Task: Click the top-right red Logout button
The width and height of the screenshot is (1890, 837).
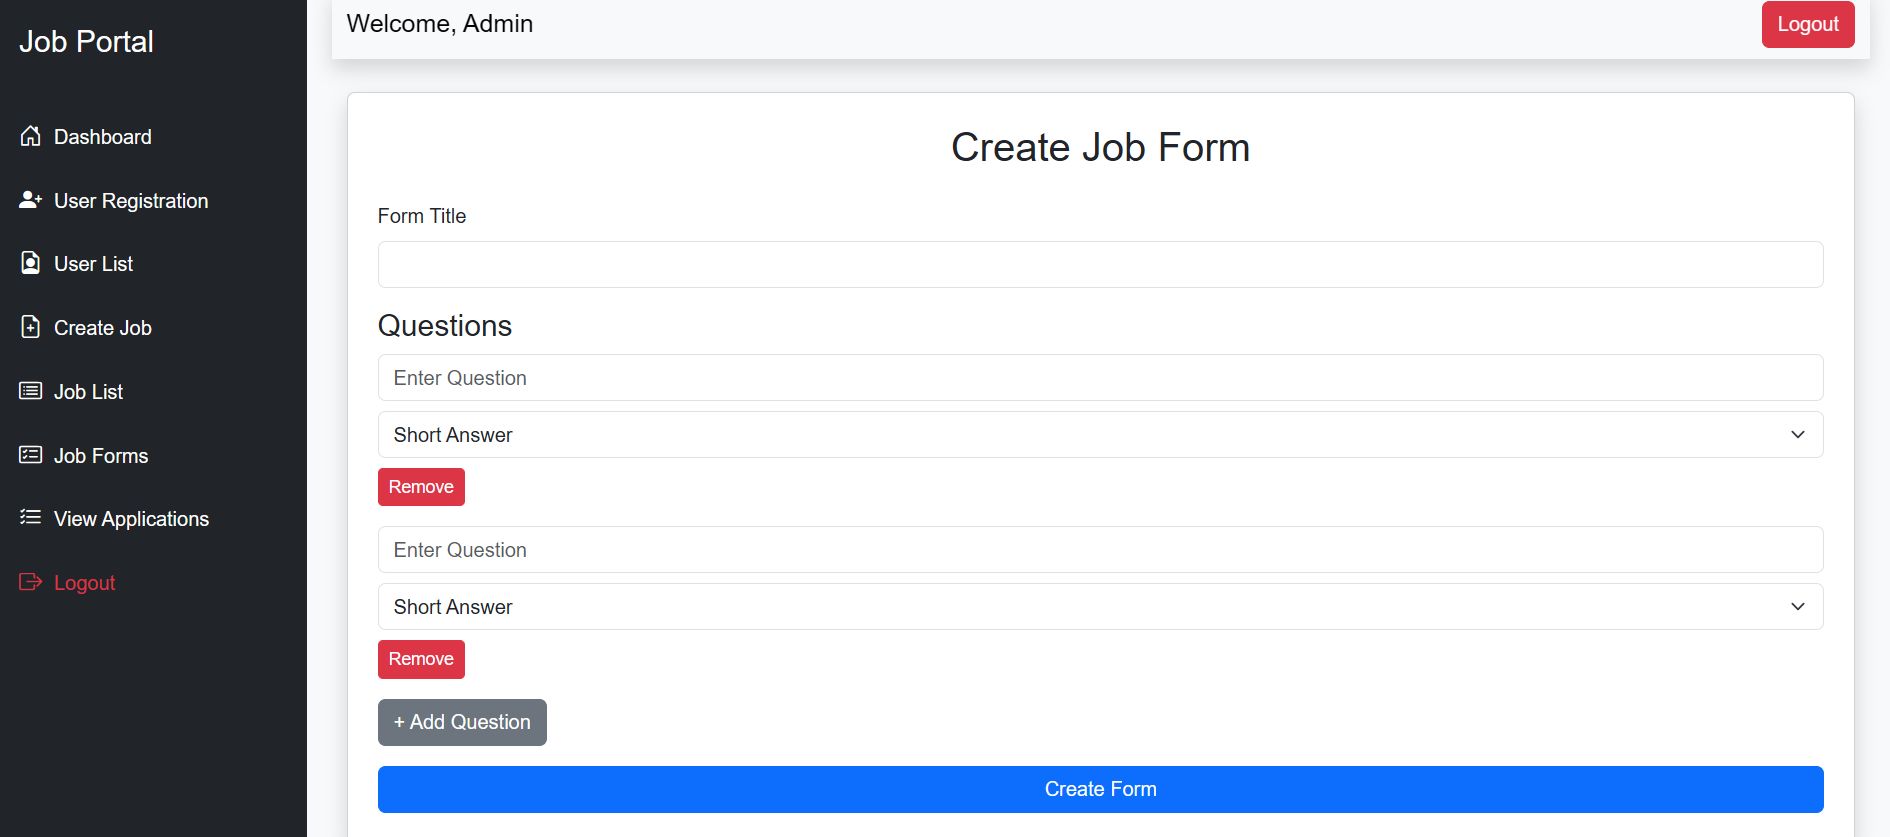Action: coord(1807,24)
